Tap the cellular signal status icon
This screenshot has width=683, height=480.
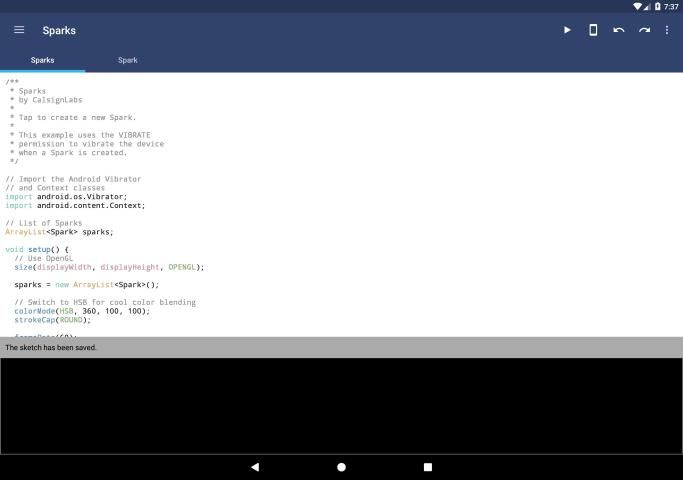click(x=647, y=6)
